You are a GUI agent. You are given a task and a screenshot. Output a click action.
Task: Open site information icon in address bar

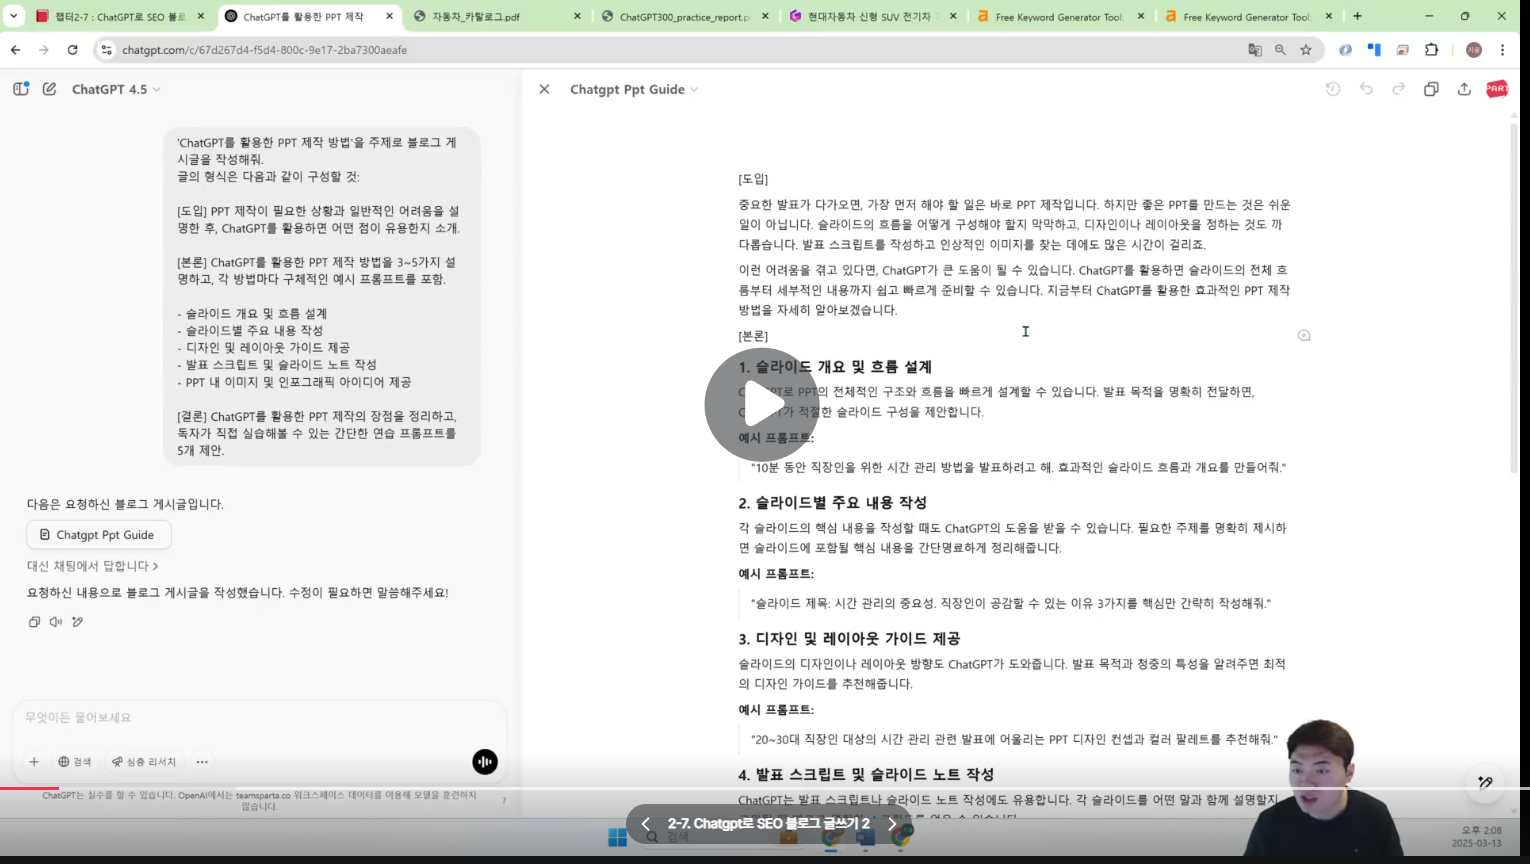[106, 50]
